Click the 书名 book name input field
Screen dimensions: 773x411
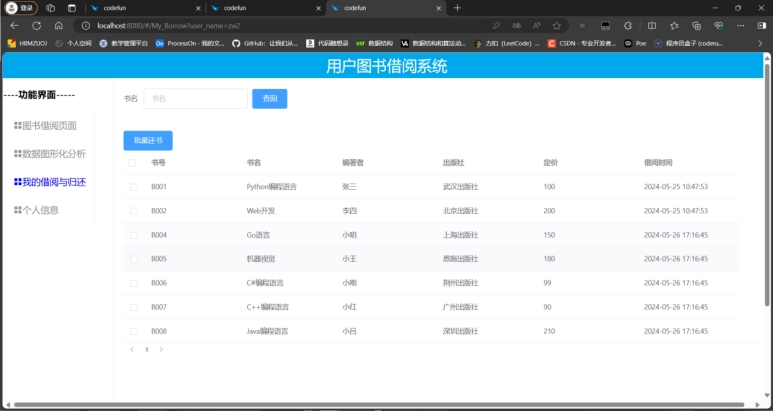(195, 99)
